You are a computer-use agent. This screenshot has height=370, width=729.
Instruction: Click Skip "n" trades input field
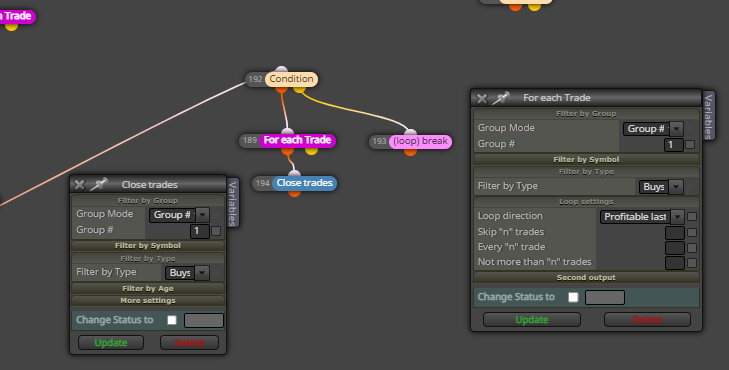coord(675,232)
